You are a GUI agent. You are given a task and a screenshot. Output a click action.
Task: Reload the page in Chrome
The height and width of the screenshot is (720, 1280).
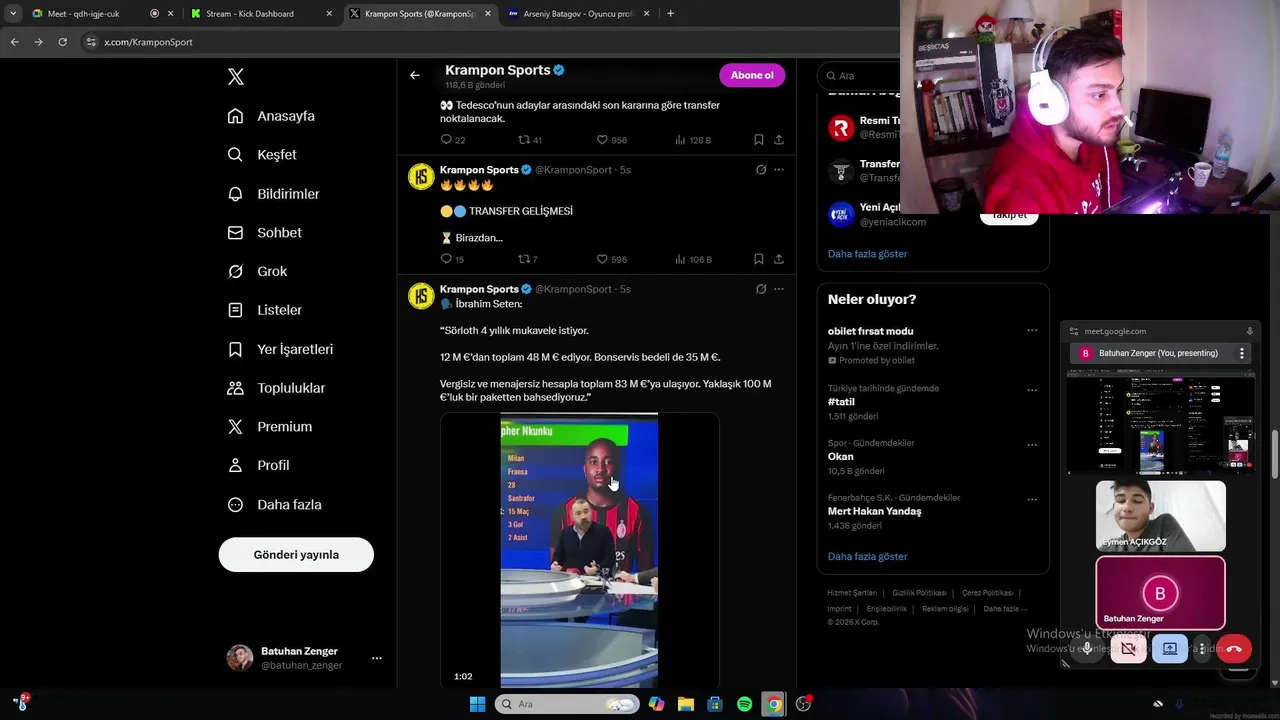[62, 42]
